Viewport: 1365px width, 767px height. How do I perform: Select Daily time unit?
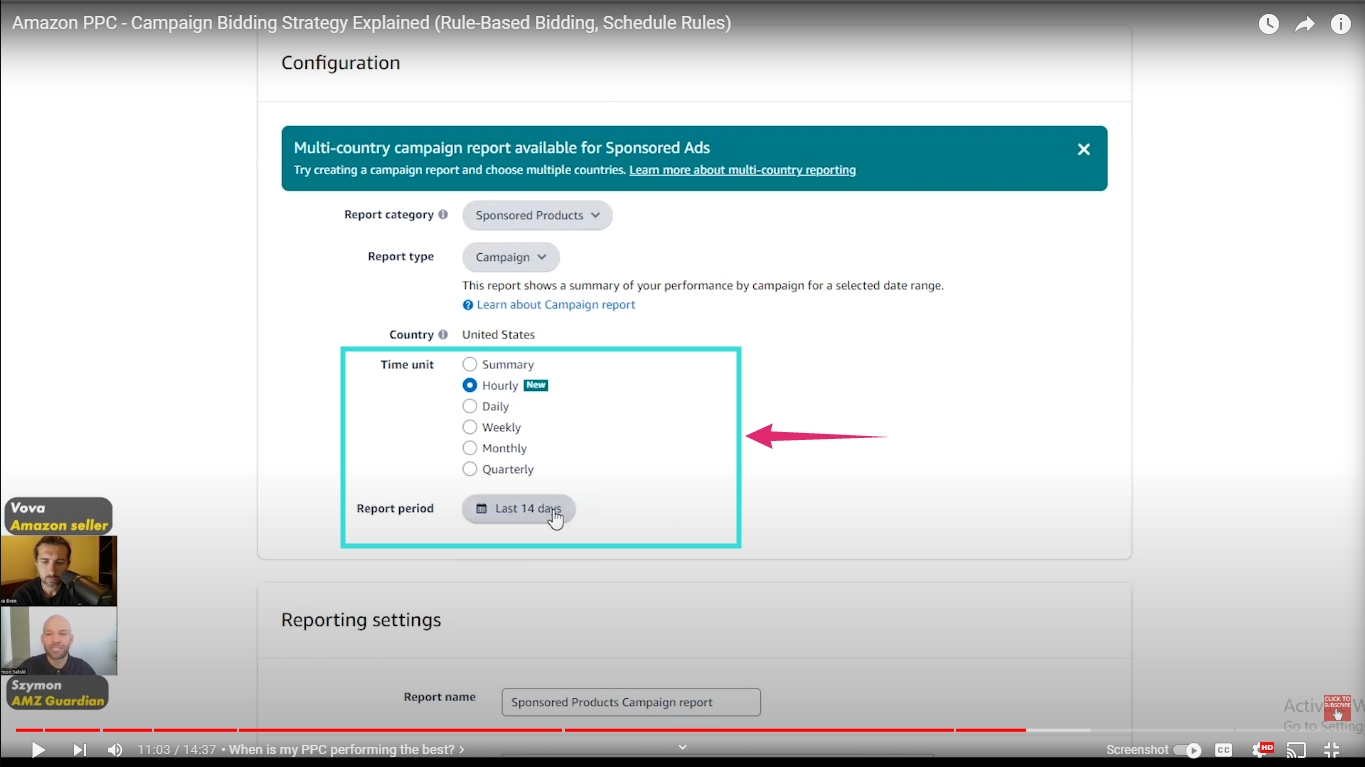(470, 406)
